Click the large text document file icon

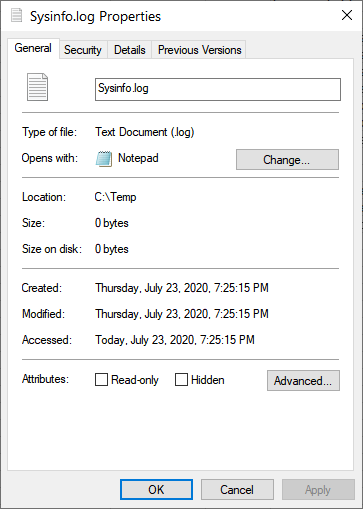(37, 87)
